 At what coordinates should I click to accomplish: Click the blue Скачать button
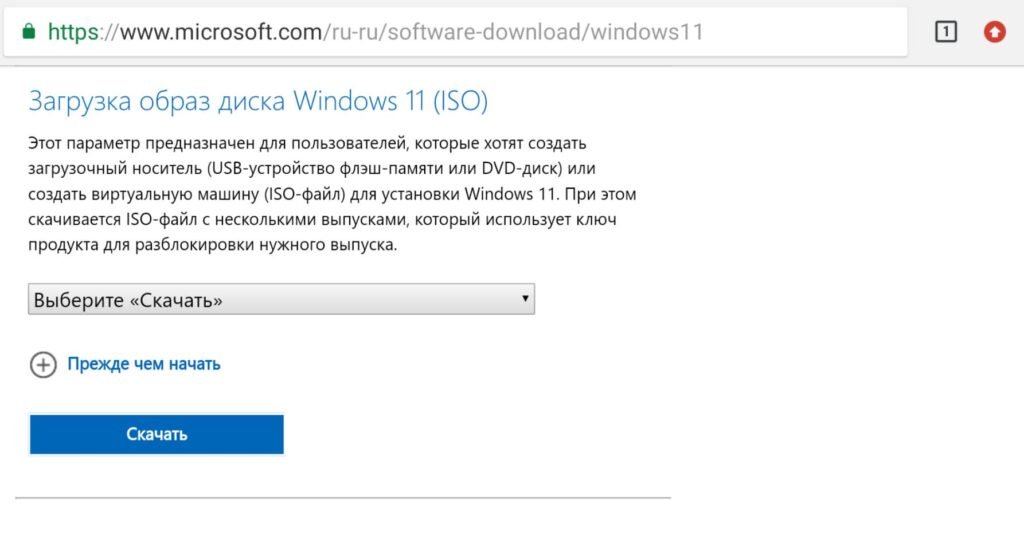[157, 434]
